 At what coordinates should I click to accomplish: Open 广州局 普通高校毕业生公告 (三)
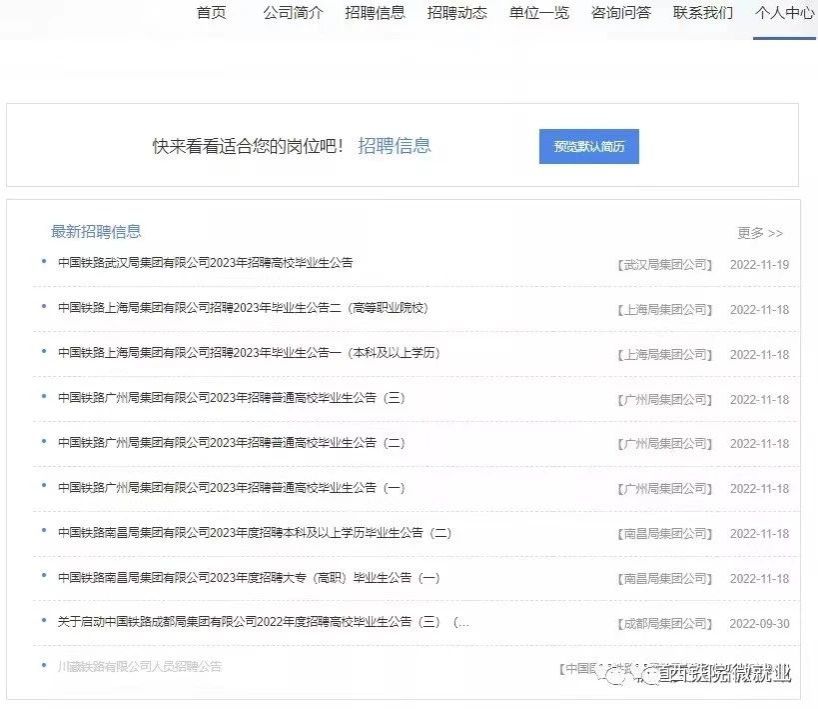pyautogui.click(x=232, y=398)
